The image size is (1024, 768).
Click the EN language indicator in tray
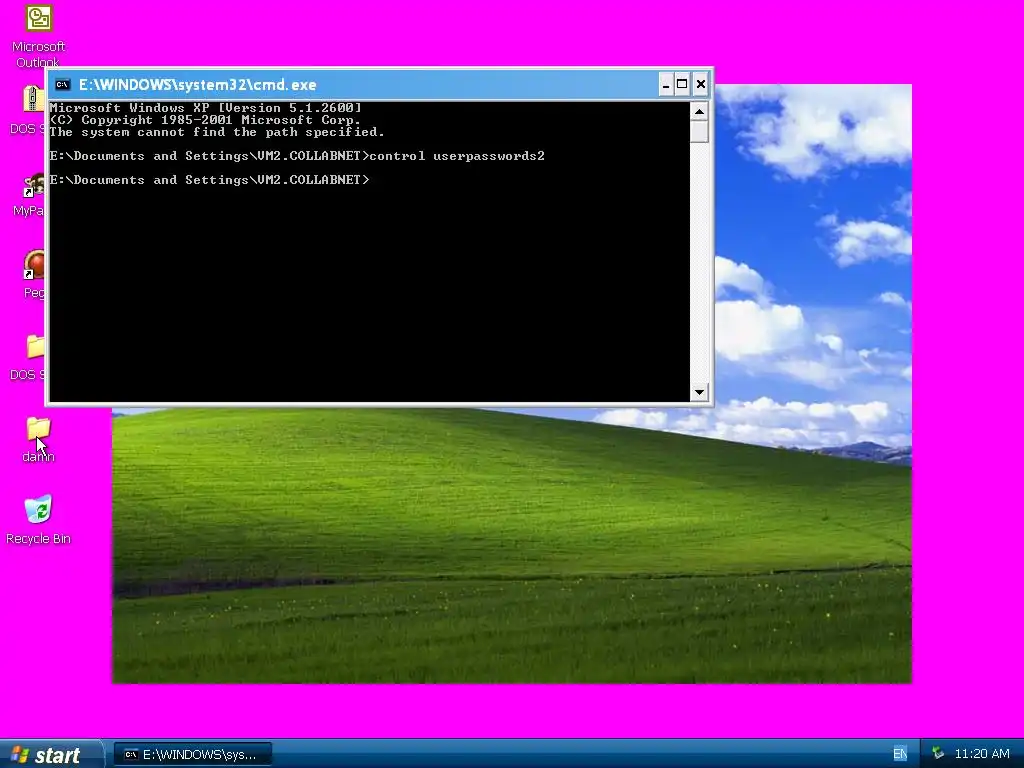coord(900,754)
